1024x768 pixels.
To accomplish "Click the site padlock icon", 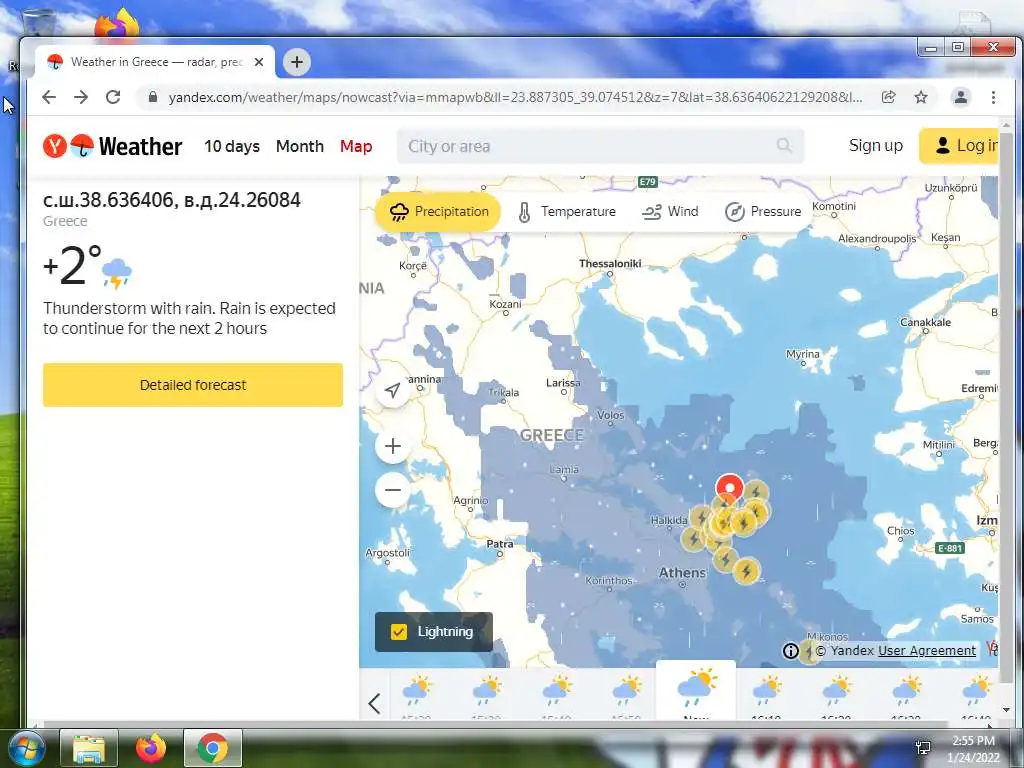I will 153,97.
